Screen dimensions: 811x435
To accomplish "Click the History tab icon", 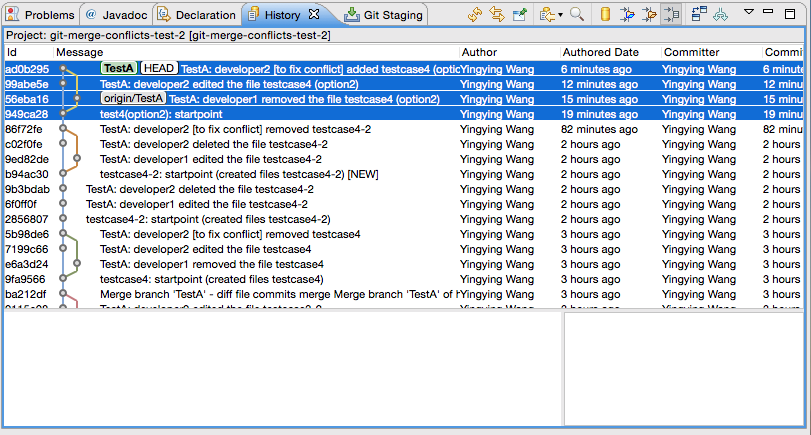I will [x=253, y=14].
